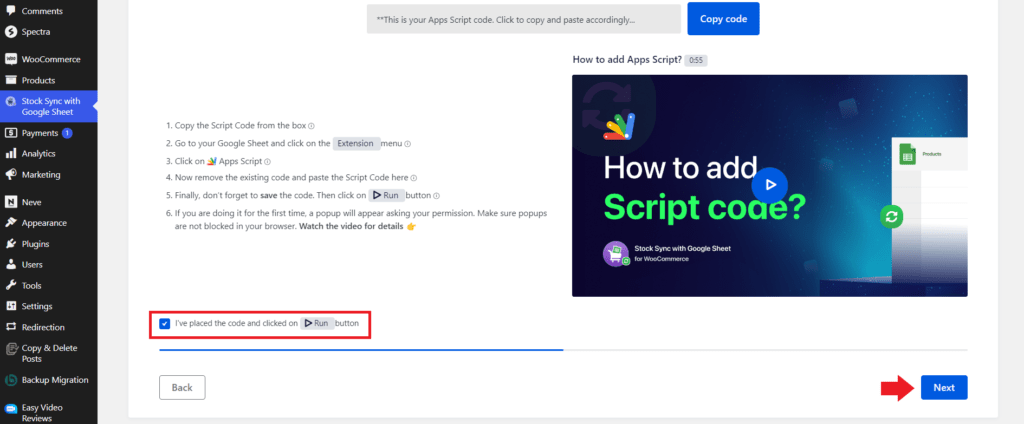Click the setup progress bar
Image resolution: width=1024 pixels, height=424 pixels.
coord(563,350)
